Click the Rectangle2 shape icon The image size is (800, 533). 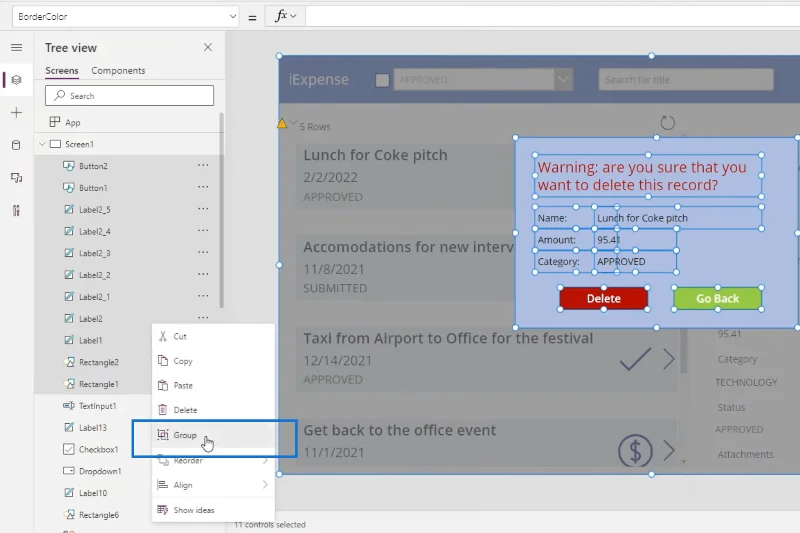[69, 362]
